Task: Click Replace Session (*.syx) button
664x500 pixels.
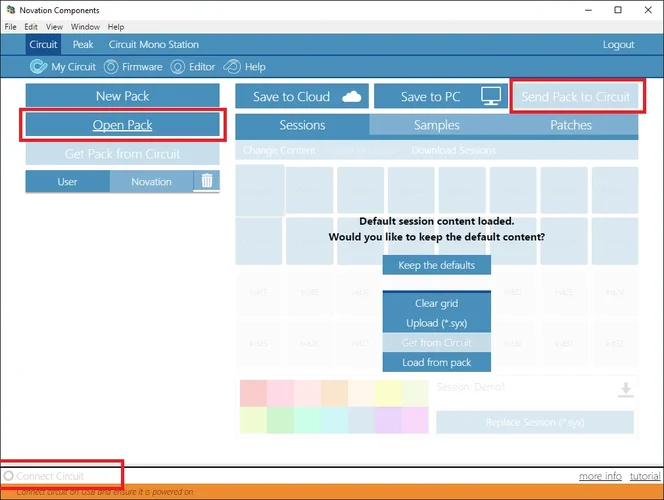Action: (x=535, y=422)
